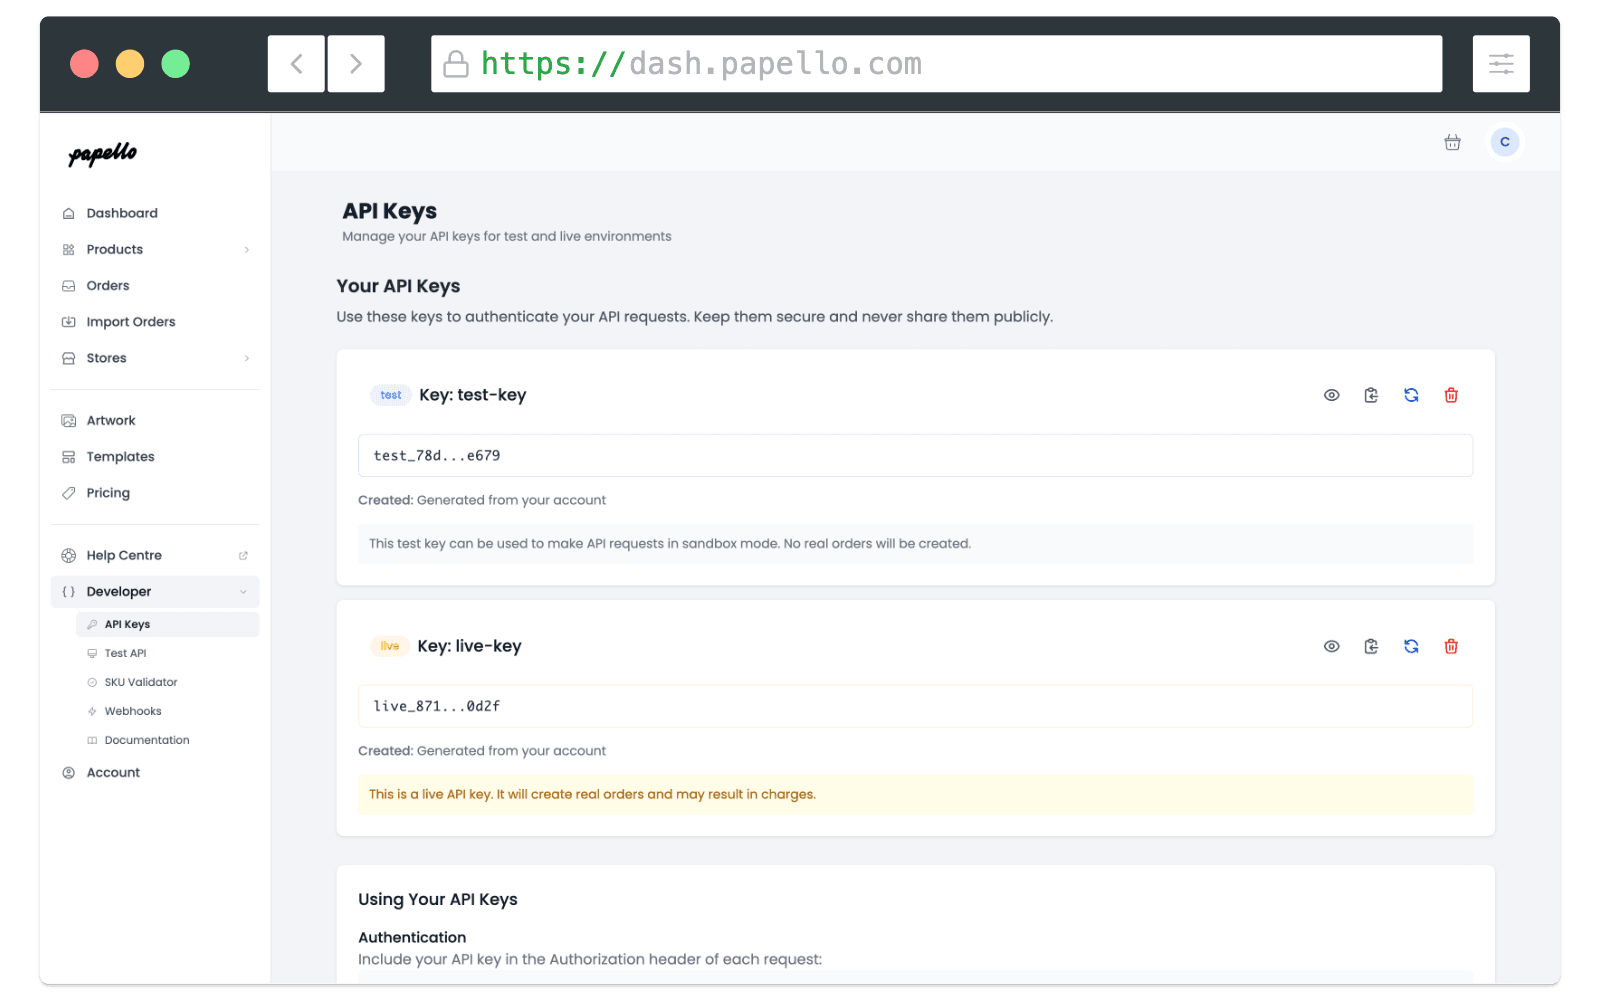Image resolution: width=1600 pixels, height=1000 pixels.
Task: Expand the Stores section
Action: click(x=106, y=357)
